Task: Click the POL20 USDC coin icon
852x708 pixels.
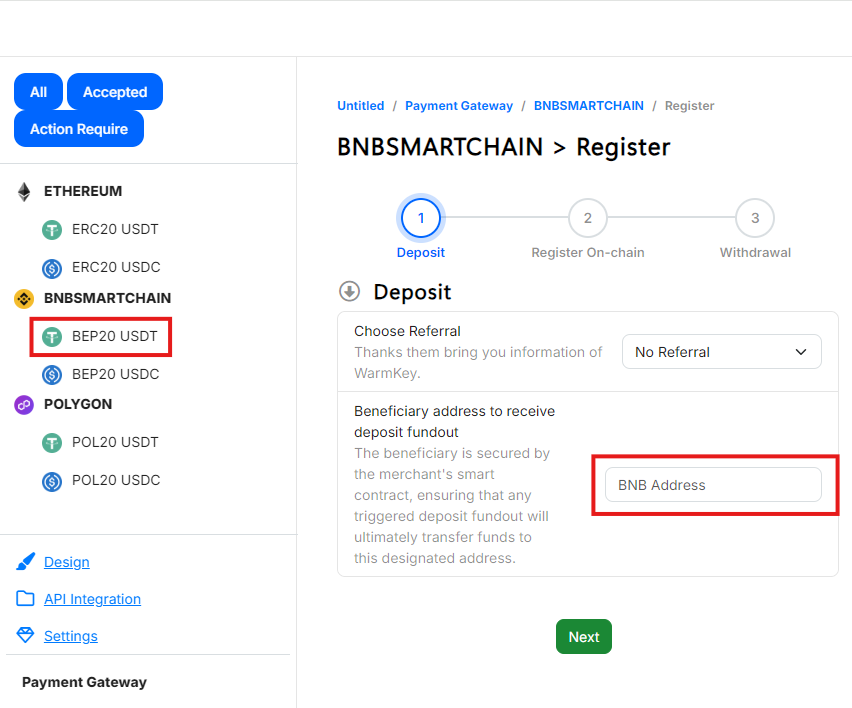Action: (52, 481)
